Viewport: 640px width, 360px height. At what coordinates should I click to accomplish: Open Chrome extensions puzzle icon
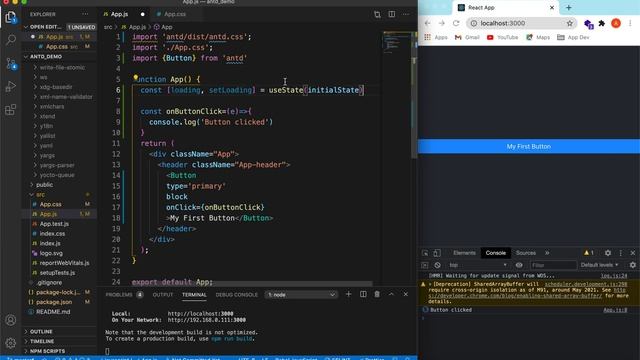click(x=601, y=23)
